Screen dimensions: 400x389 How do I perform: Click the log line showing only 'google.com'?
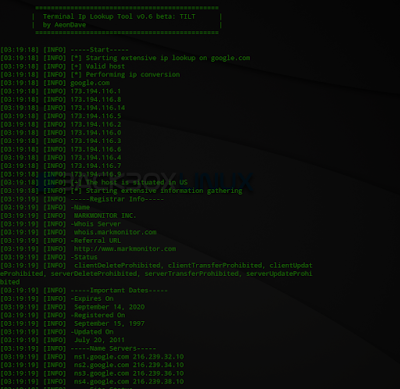point(90,83)
